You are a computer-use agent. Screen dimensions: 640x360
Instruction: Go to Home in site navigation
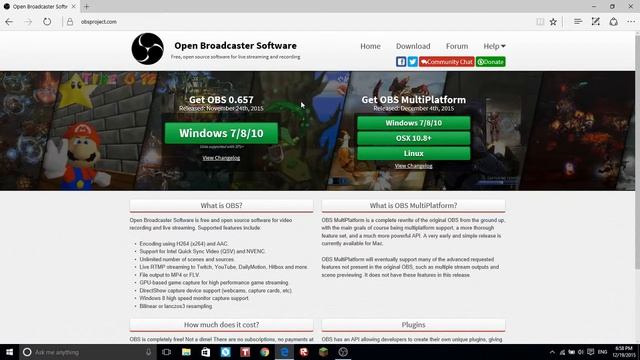click(370, 46)
